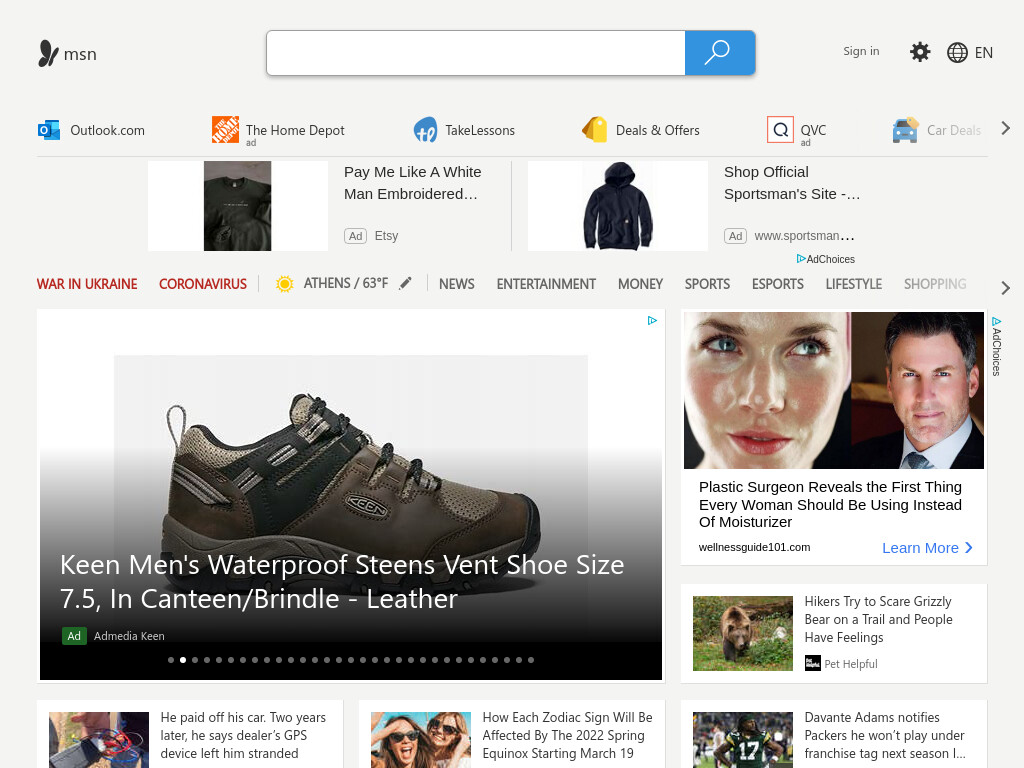
Task: Click the wellnessguide101.com source text
Action: (x=754, y=547)
